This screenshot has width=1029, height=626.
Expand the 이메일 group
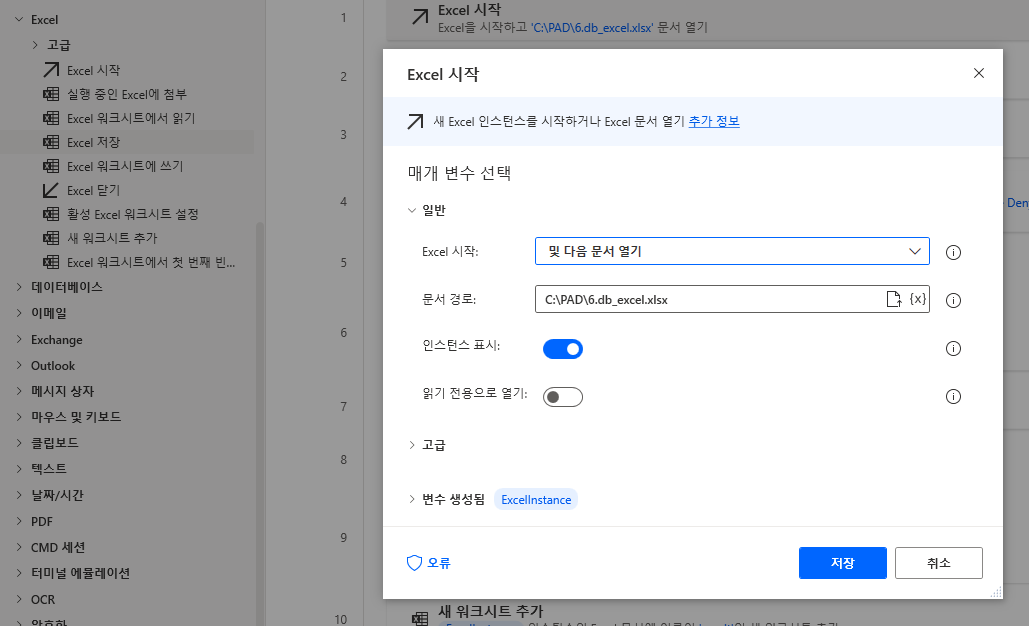point(19,313)
